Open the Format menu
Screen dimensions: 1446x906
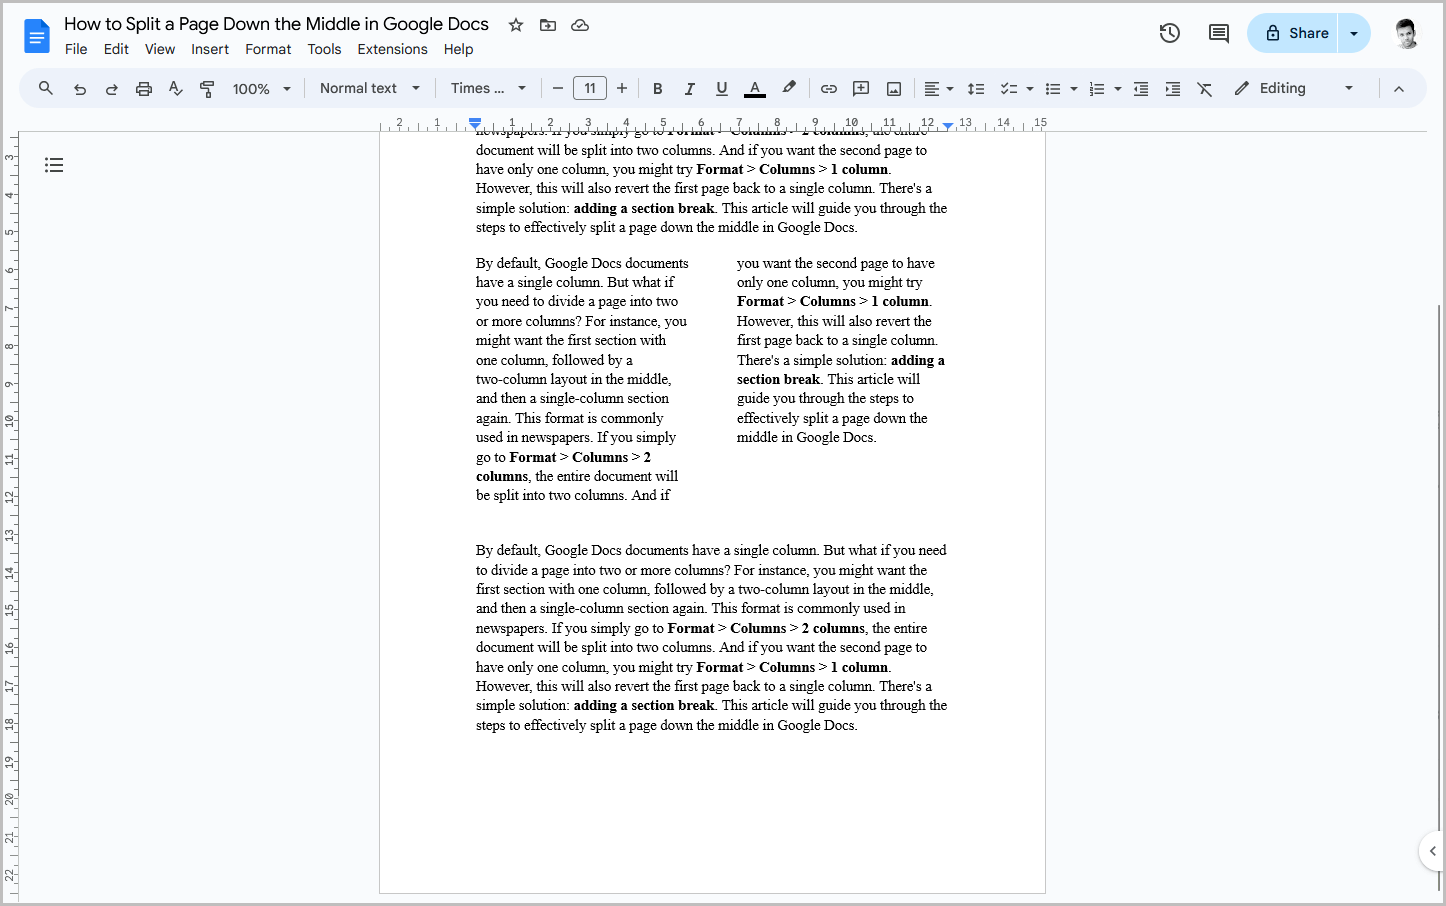coord(268,49)
